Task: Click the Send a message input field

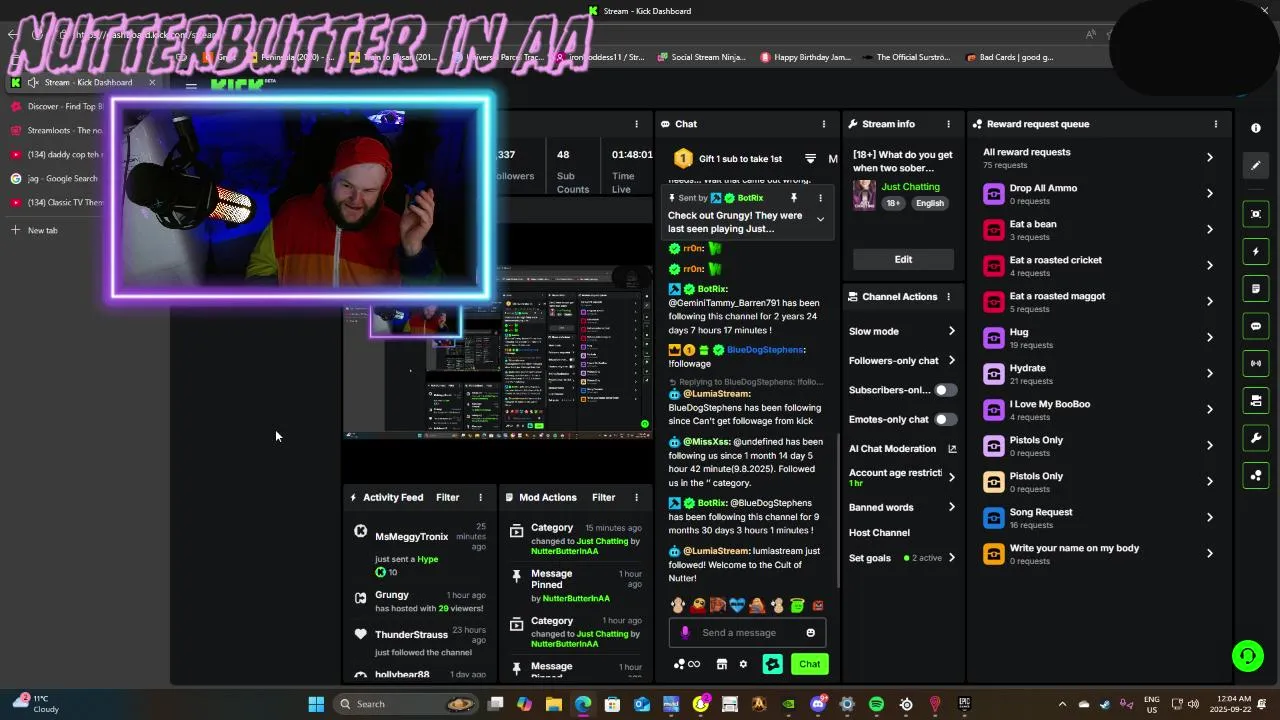Action: tap(747, 632)
